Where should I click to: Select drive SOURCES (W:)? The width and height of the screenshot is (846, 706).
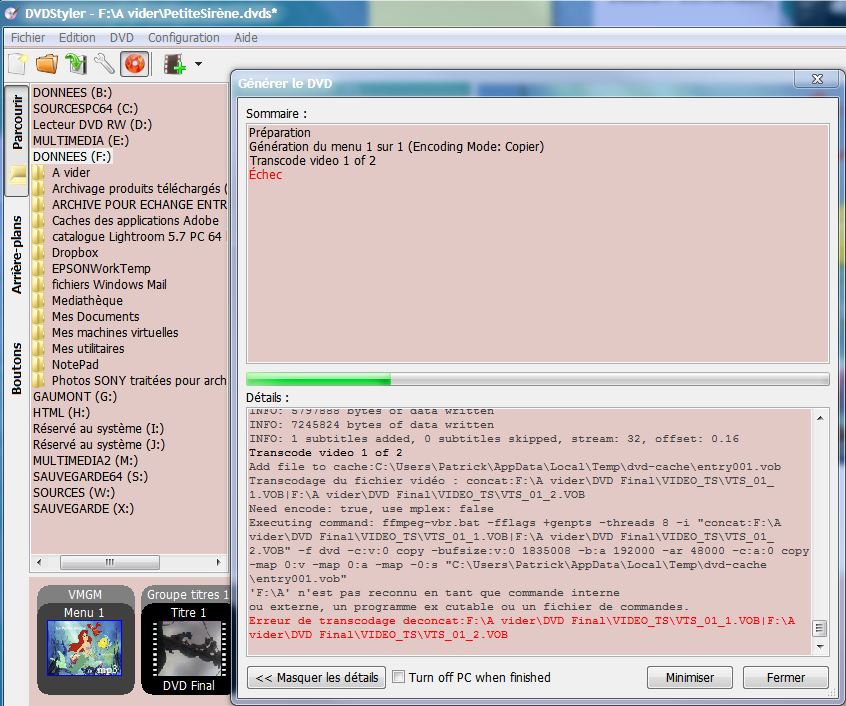click(x=73, y=493)
